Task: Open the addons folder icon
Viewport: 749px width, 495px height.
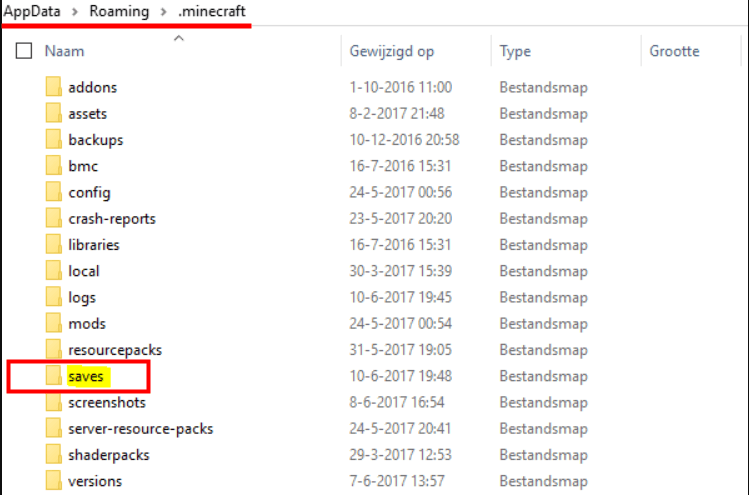Action: click(54, 87)
